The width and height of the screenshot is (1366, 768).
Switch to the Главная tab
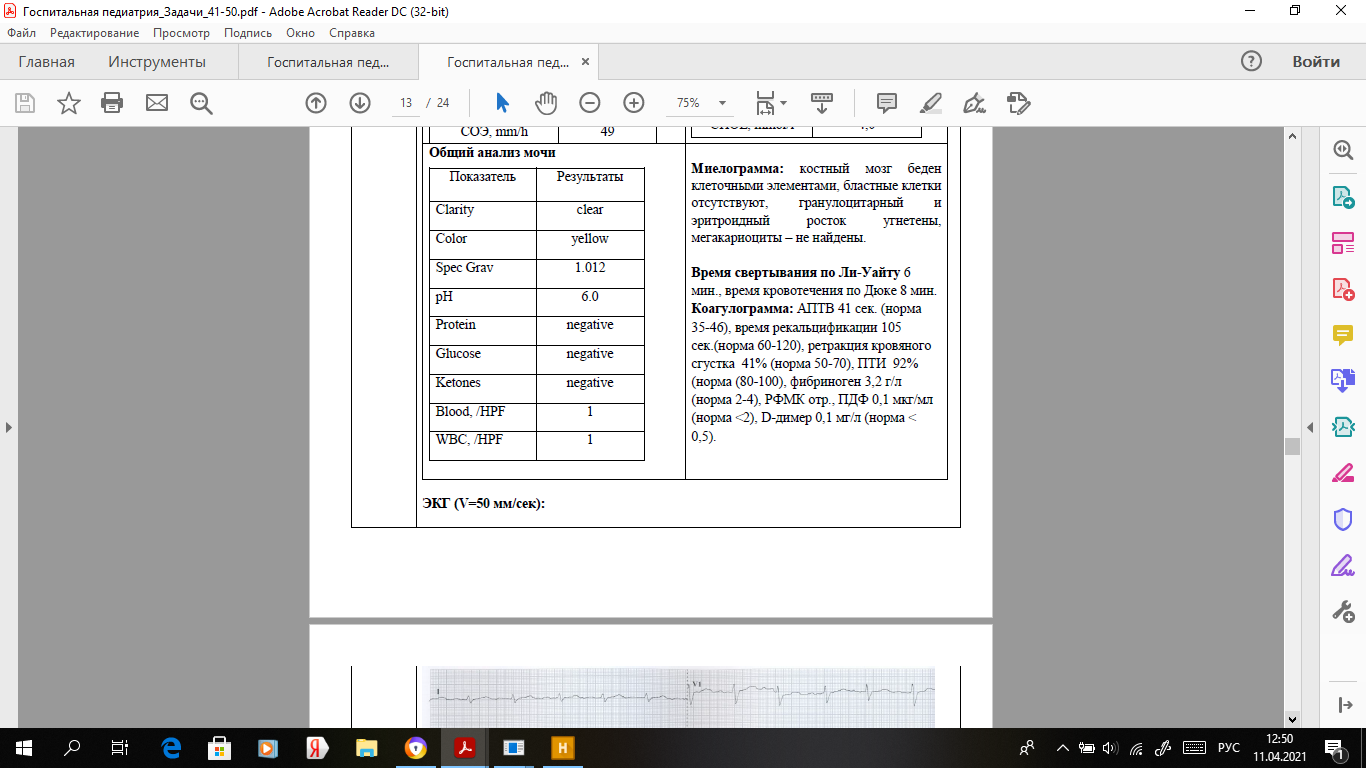pos(47,62)
